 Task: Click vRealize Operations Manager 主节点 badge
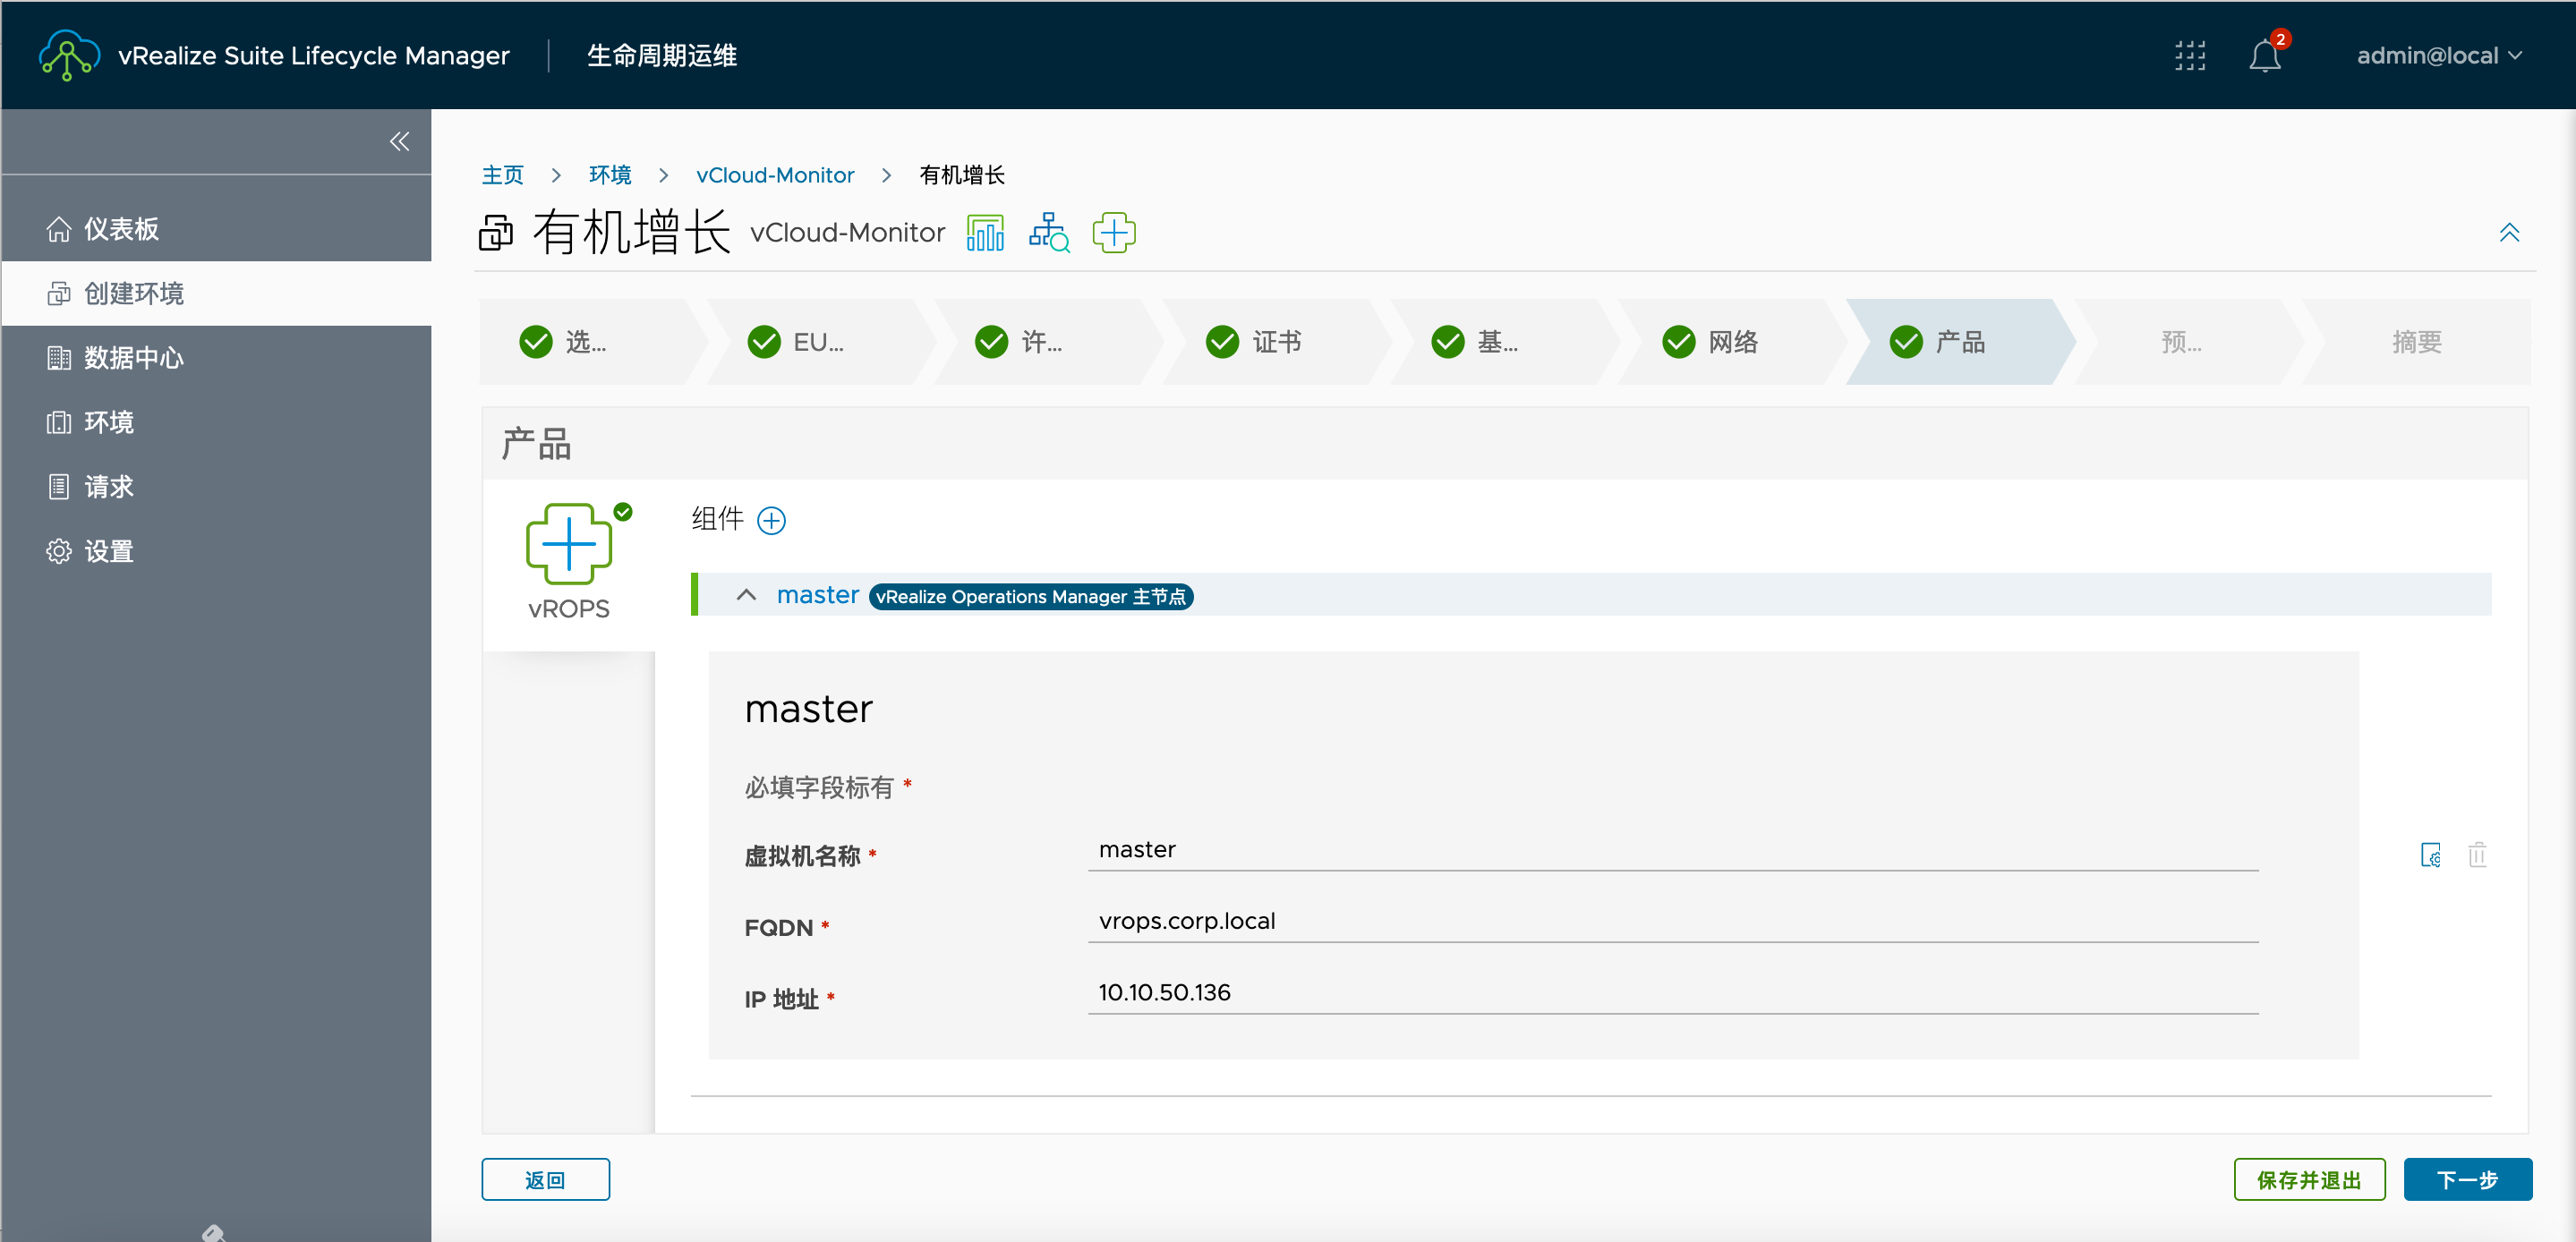point(1031,597)
